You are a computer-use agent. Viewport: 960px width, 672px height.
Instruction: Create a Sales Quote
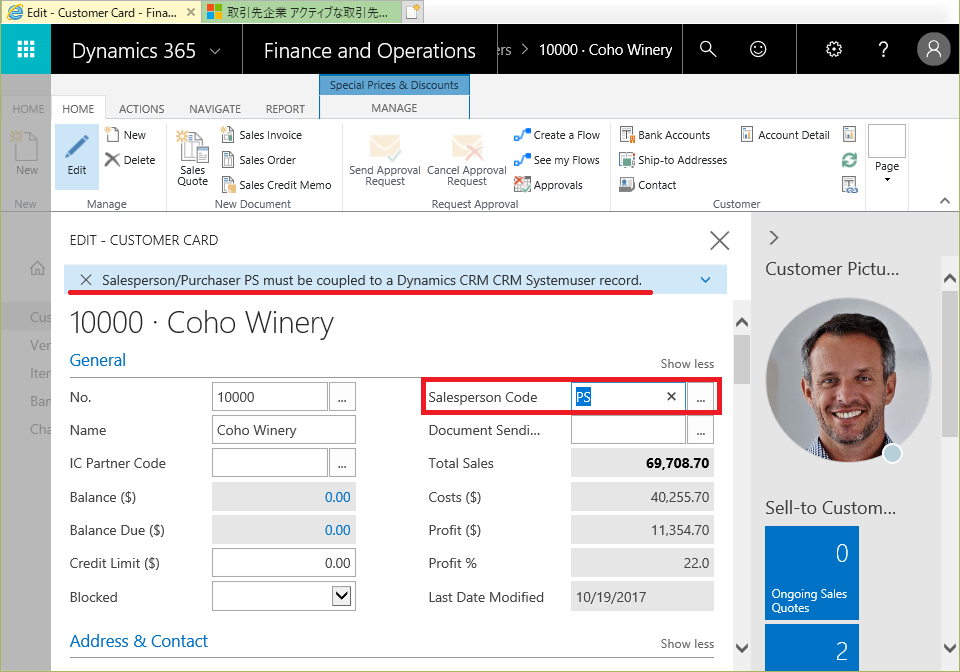(x=192, y=159)
